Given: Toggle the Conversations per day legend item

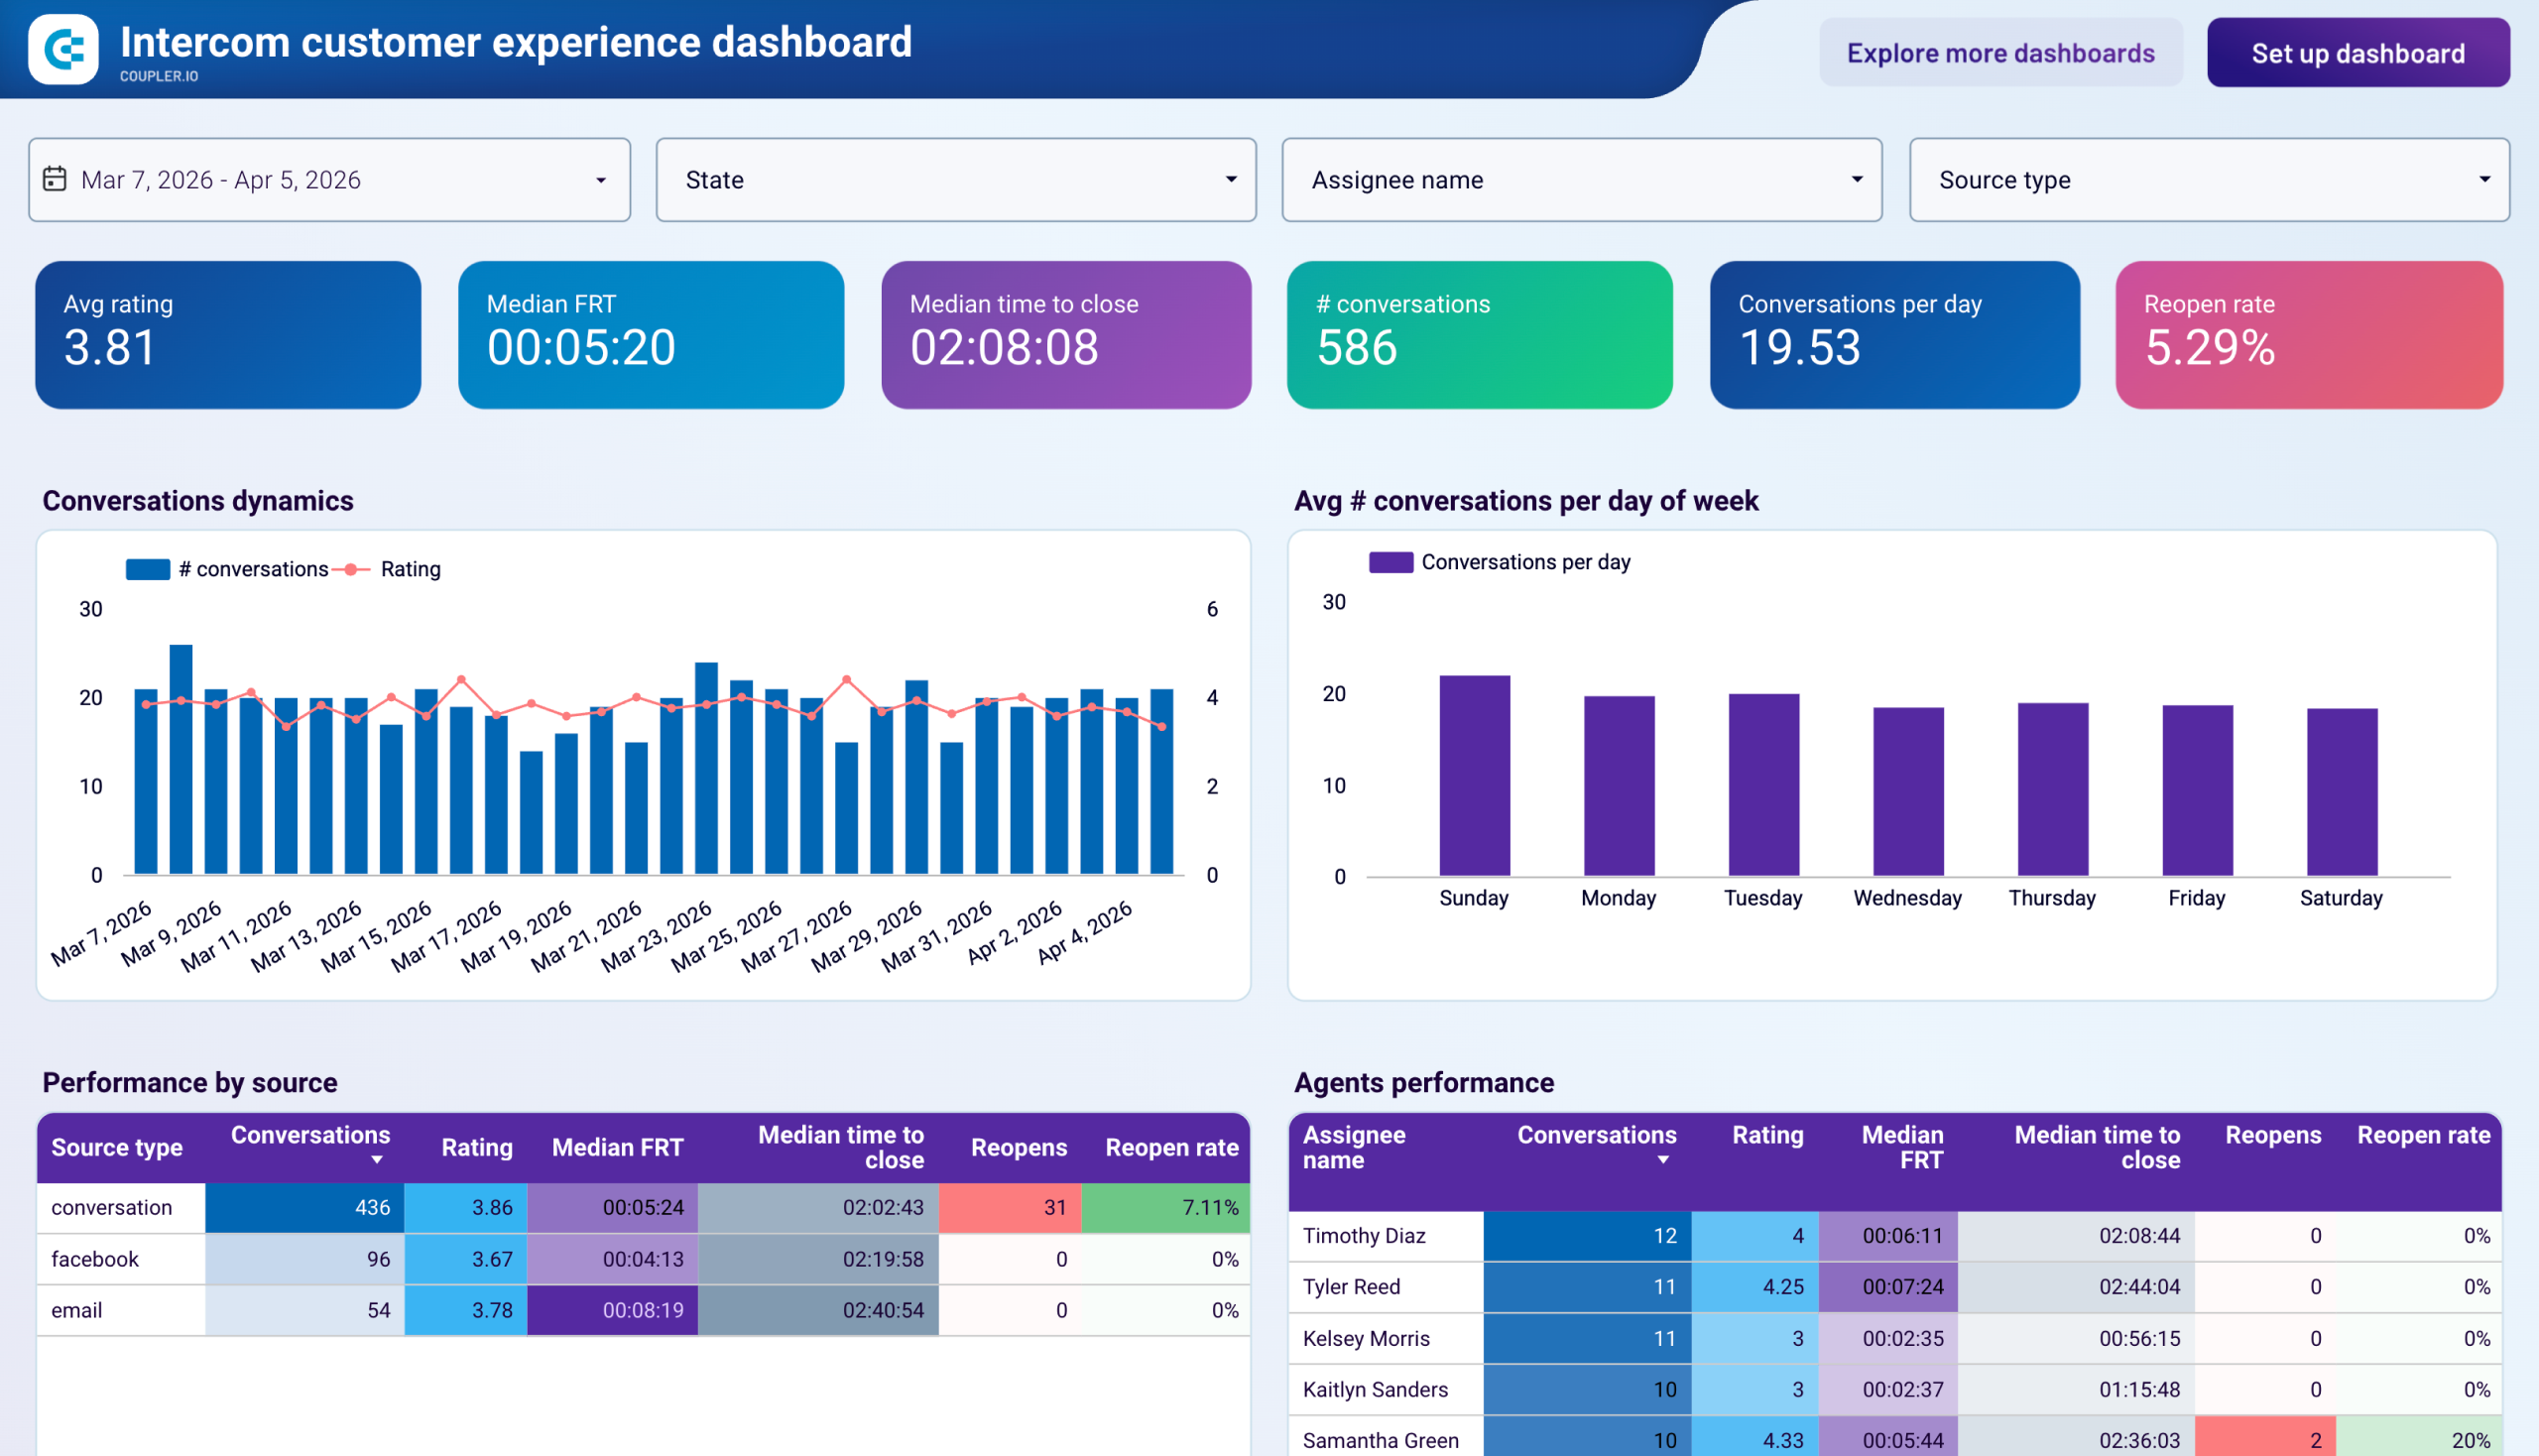Looking at the screenshot, I should click(x=1525, y=561).
